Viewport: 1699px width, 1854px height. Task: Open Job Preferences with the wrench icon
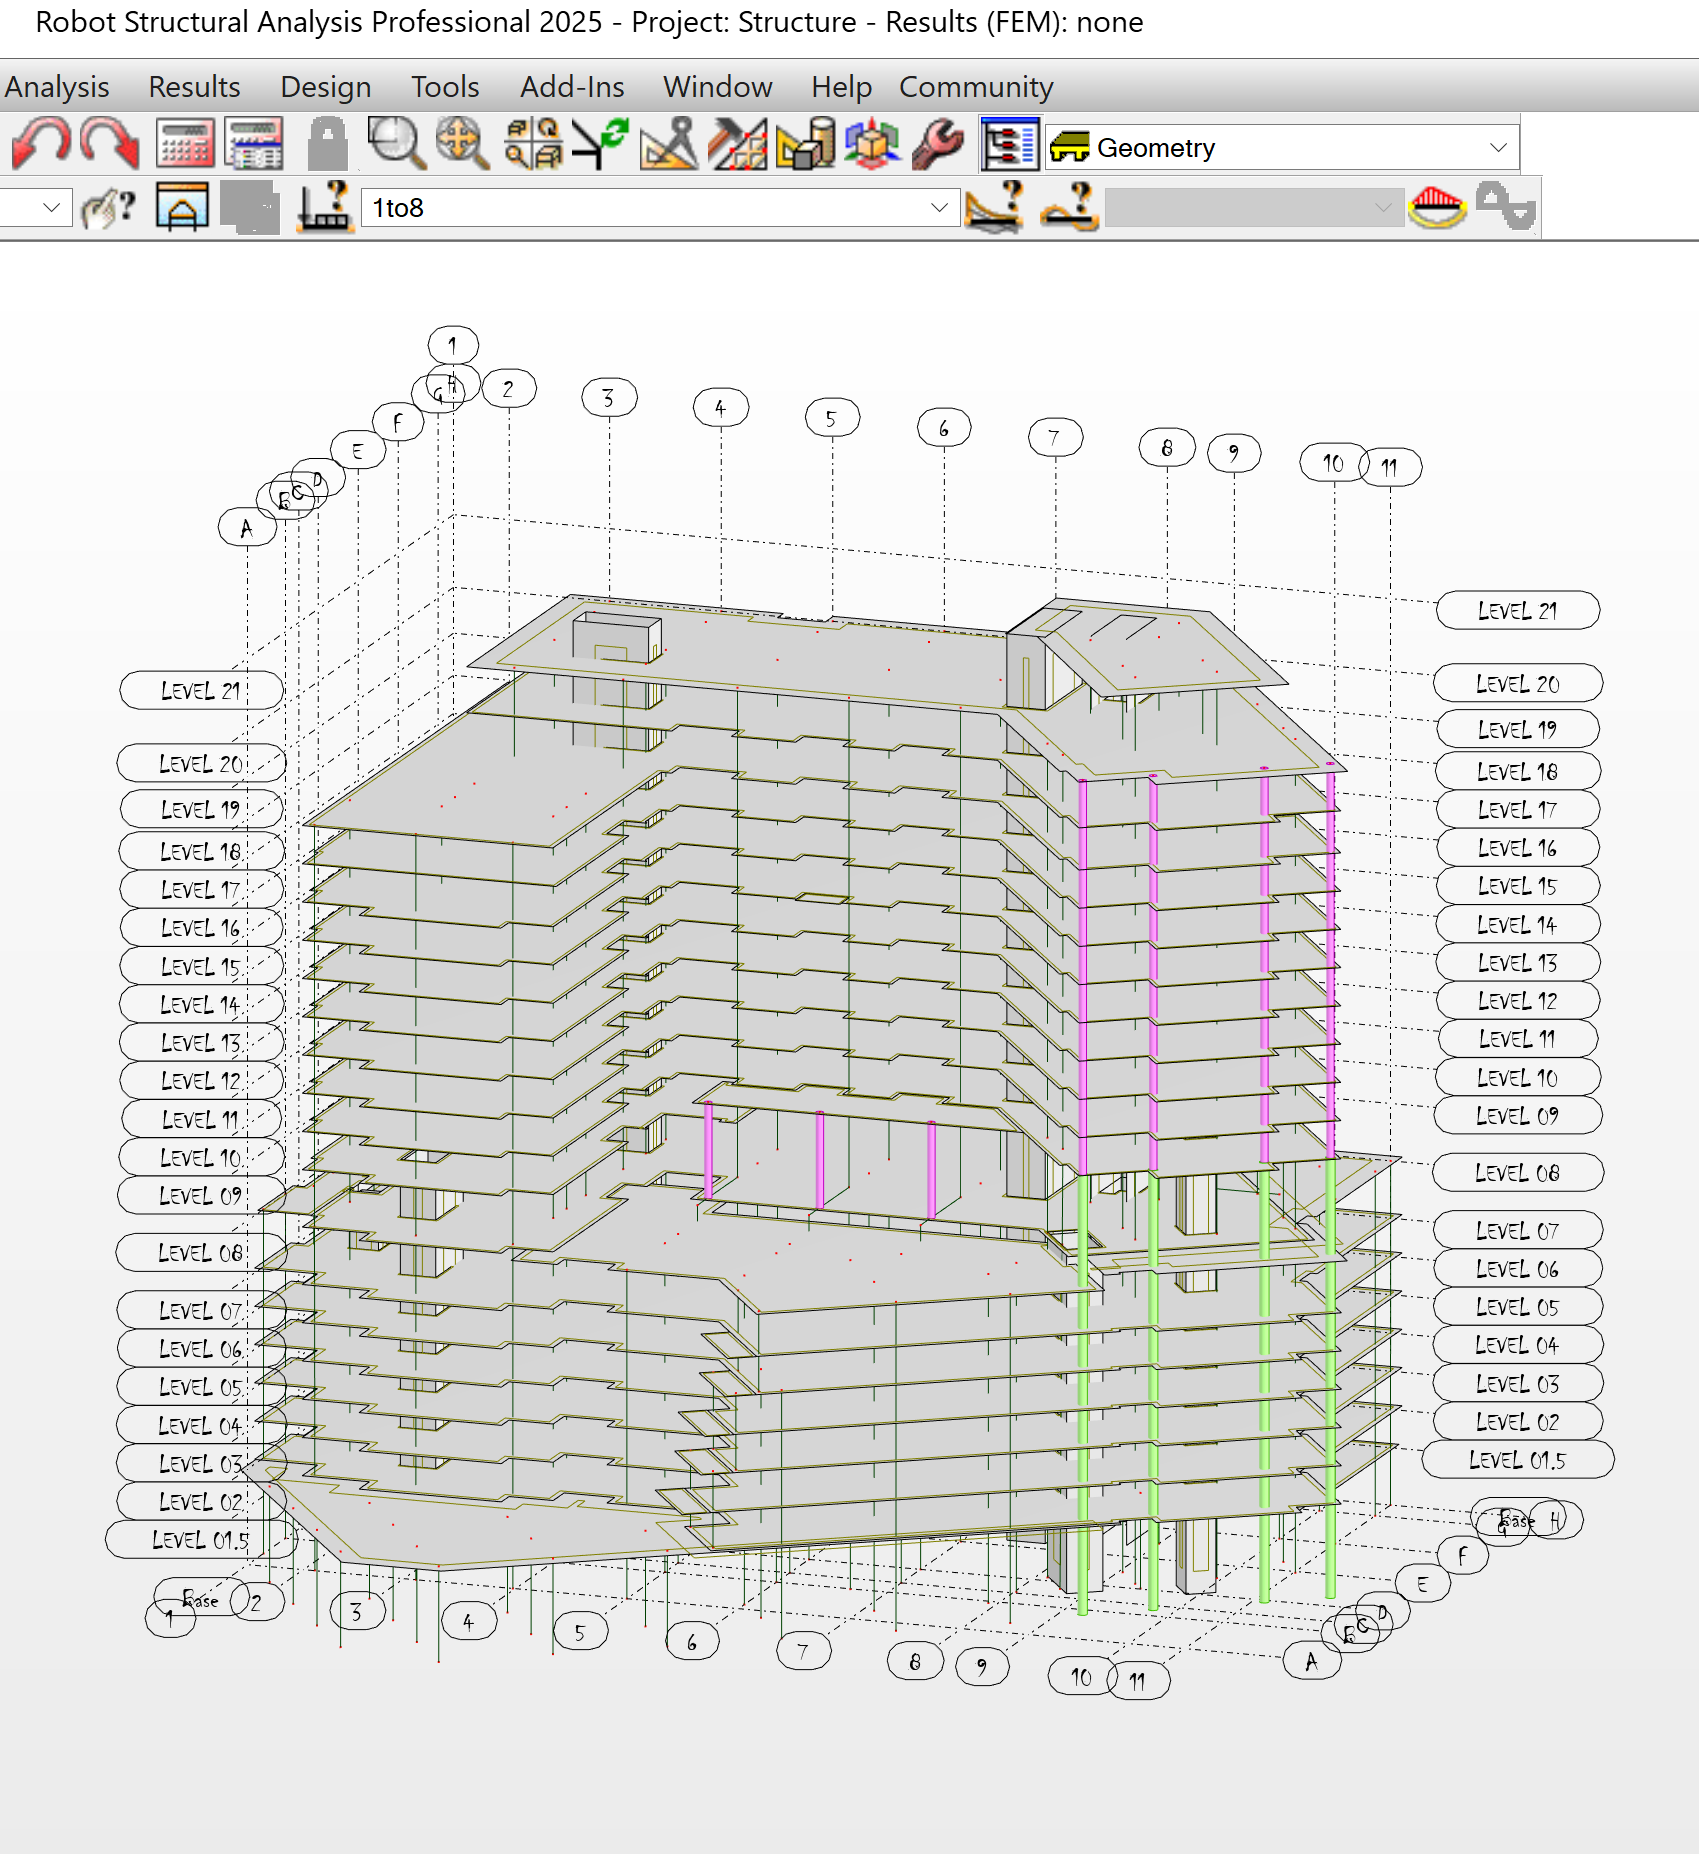[936, 143]
